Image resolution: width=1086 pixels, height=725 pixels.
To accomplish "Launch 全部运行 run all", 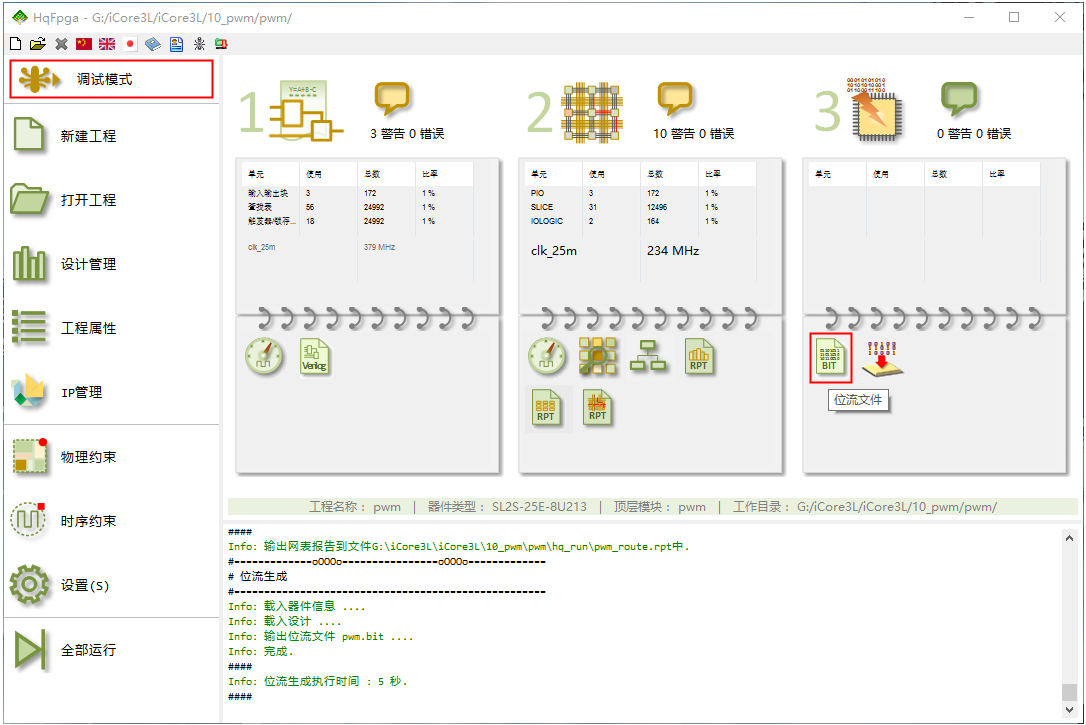I will [88, 650].
